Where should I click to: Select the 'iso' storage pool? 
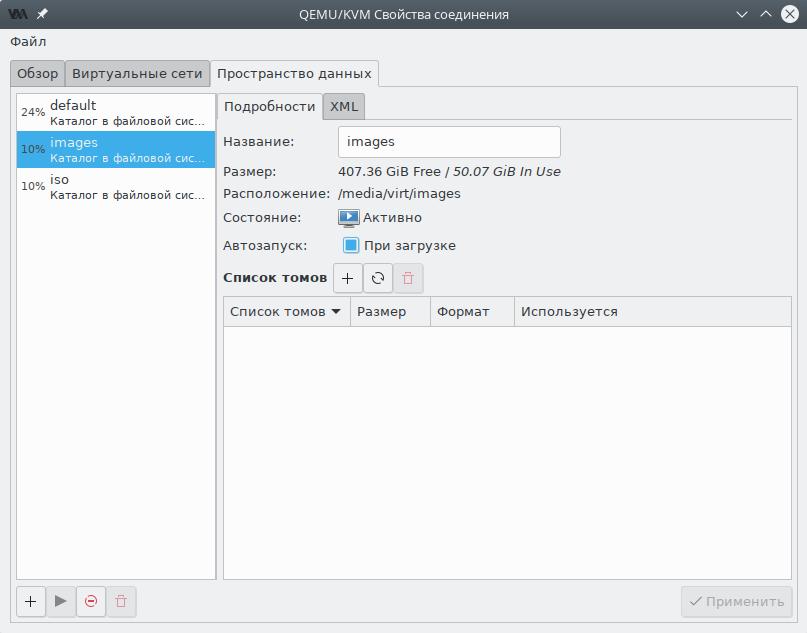click(x=115, y=186)
